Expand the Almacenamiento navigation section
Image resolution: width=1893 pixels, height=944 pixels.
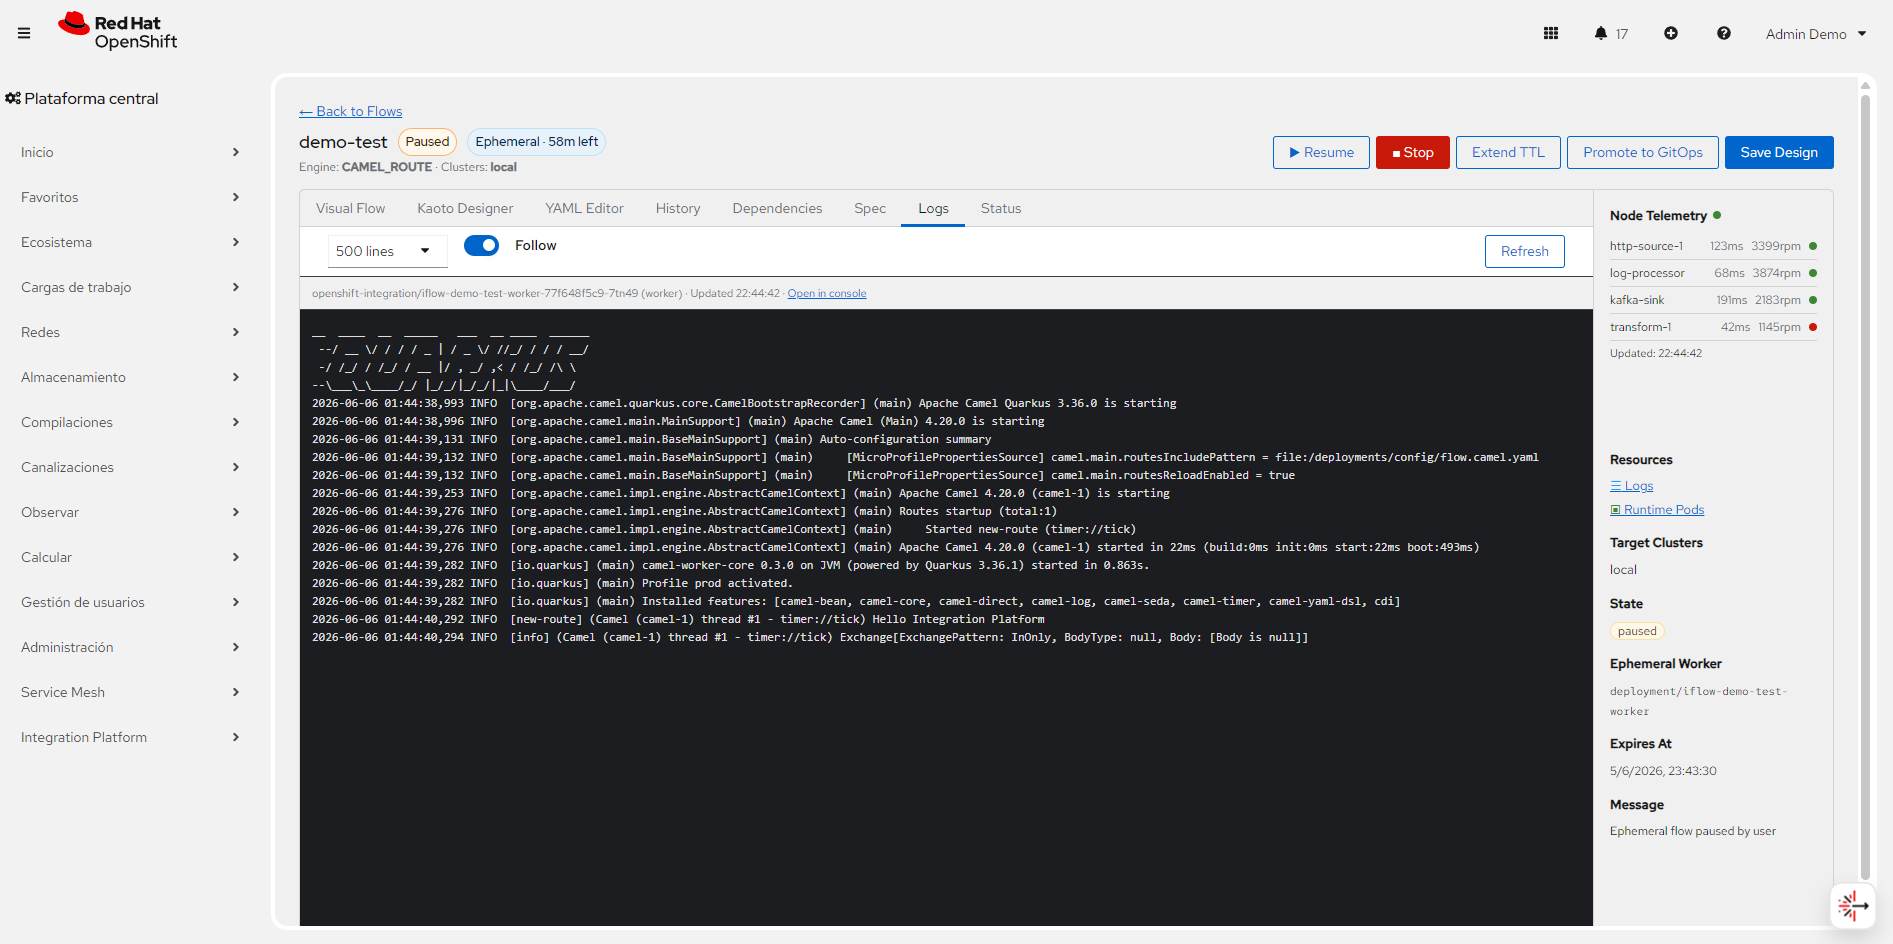(130, 377)
